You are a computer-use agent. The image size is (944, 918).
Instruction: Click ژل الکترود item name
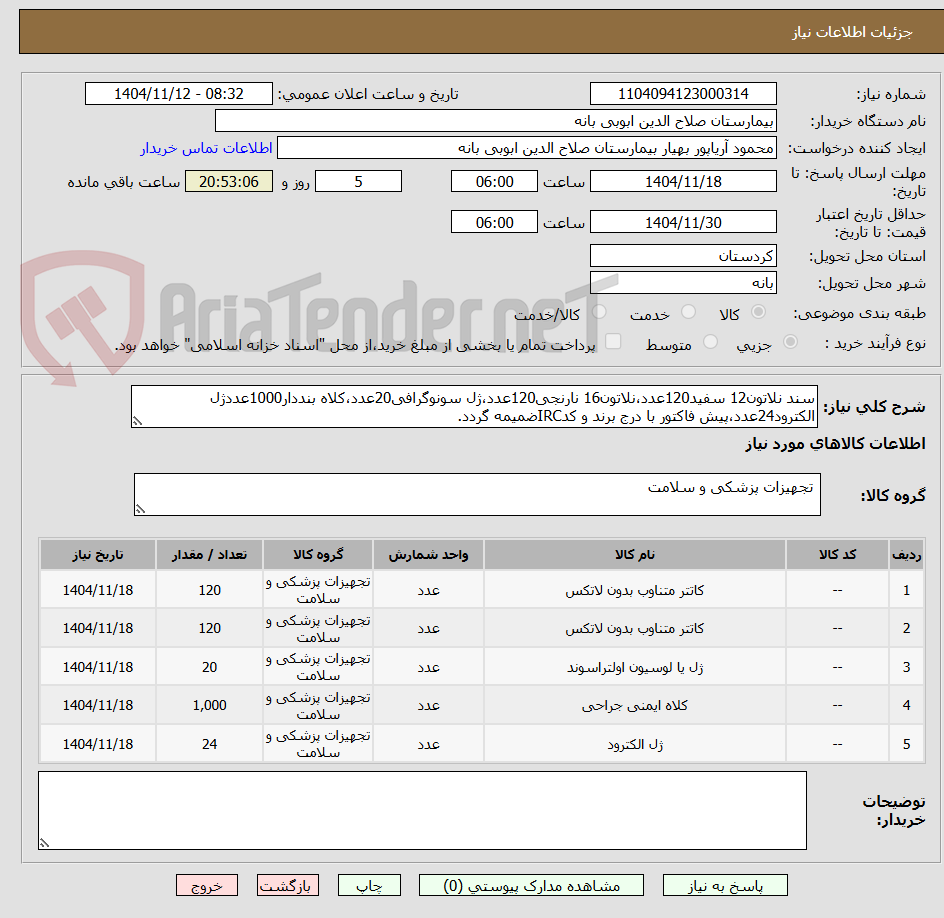coord(635,745)
